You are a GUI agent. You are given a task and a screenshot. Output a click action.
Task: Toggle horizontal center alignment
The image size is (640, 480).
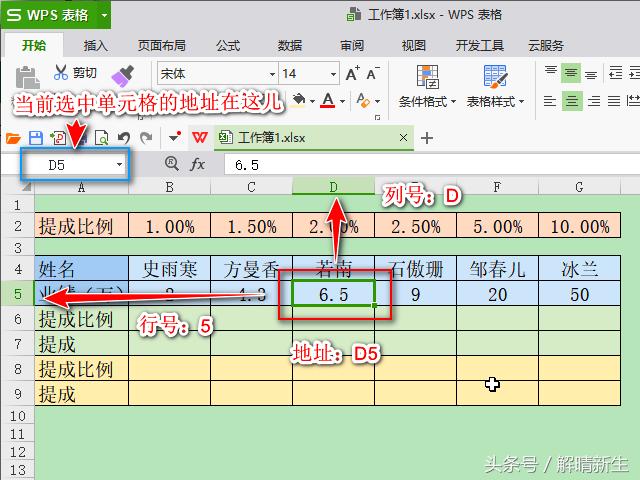pyautogui.click(x=571, y=101)
